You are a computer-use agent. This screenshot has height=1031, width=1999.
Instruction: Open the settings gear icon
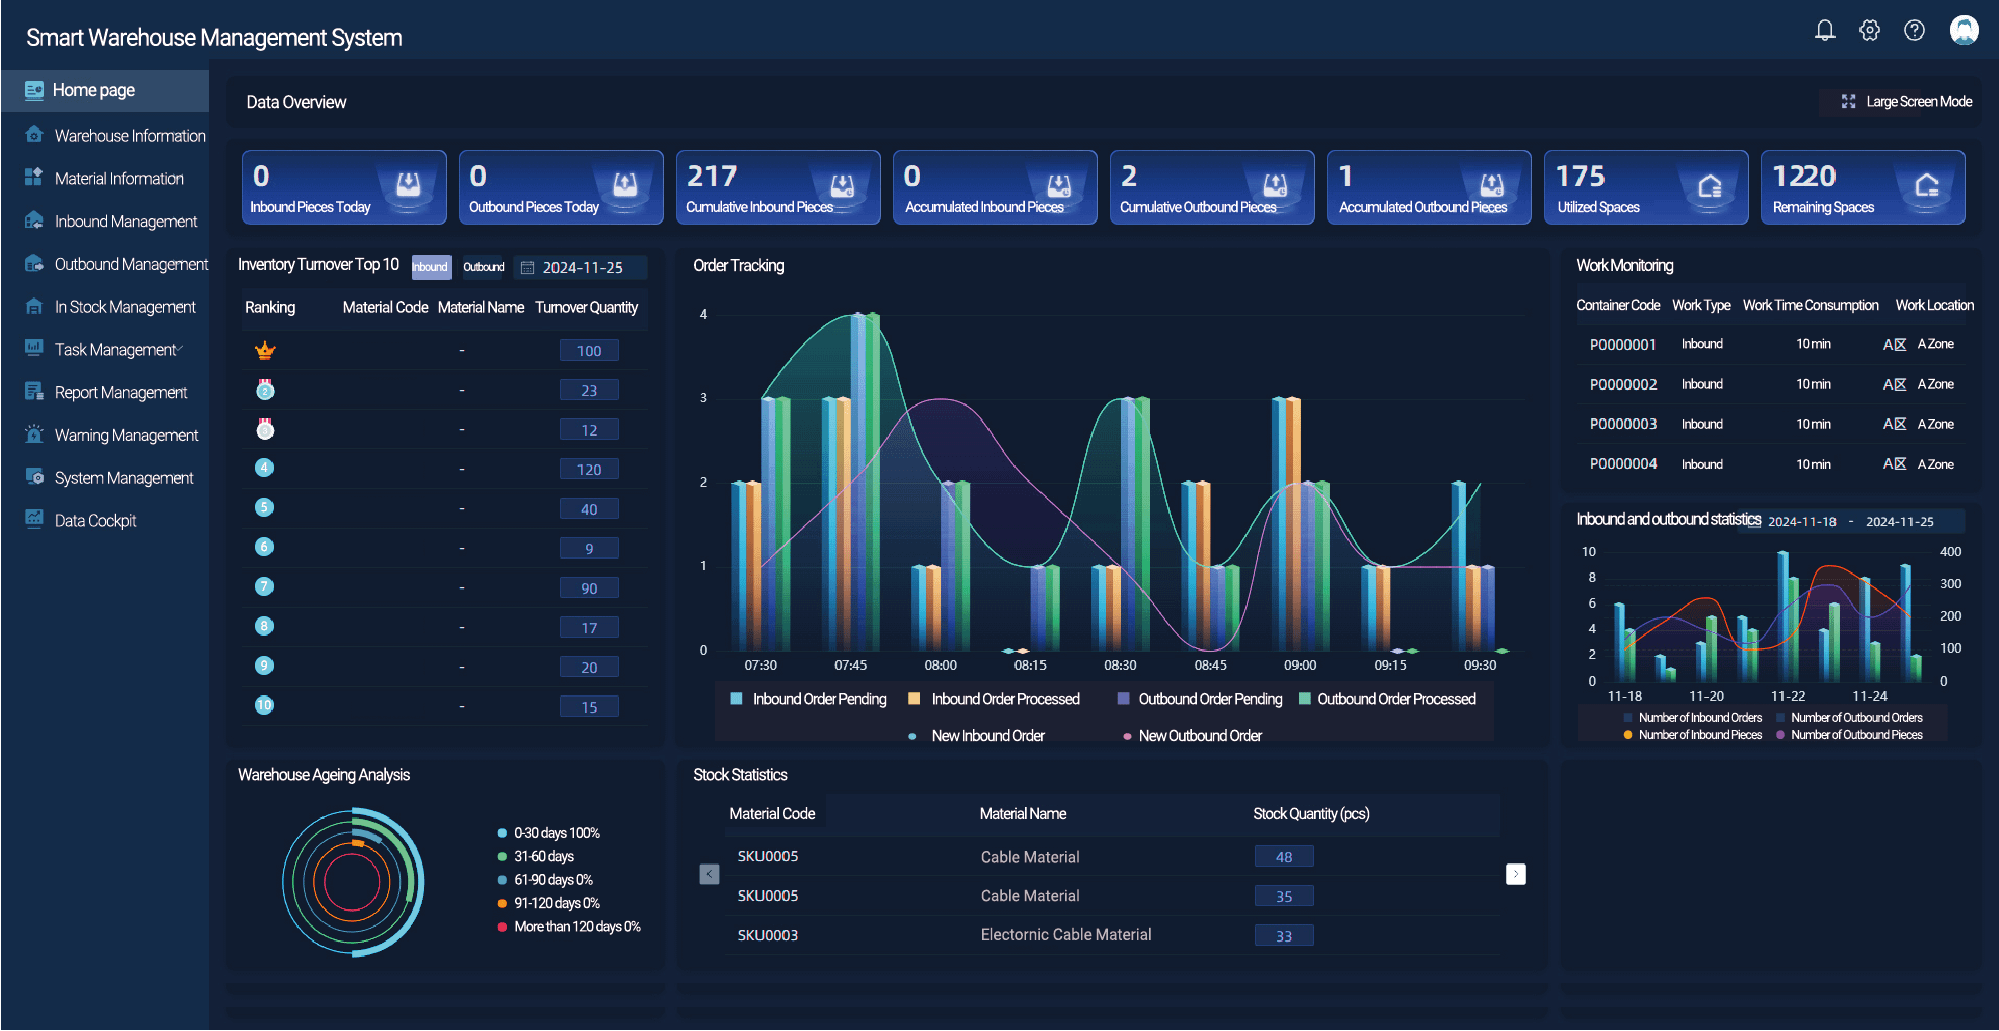pos(1869,31)
